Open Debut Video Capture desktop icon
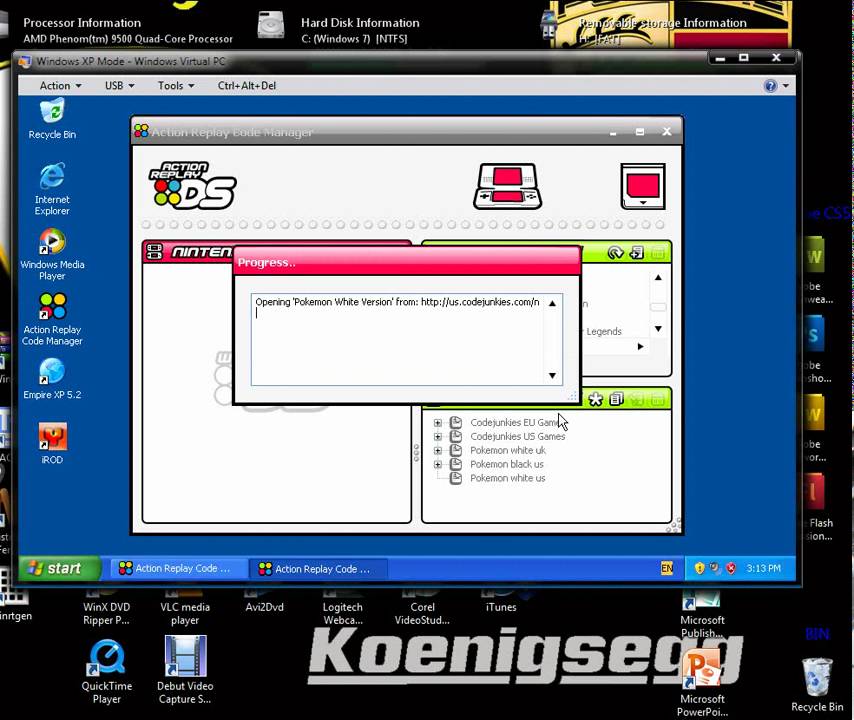 click(x=185, y=670)
